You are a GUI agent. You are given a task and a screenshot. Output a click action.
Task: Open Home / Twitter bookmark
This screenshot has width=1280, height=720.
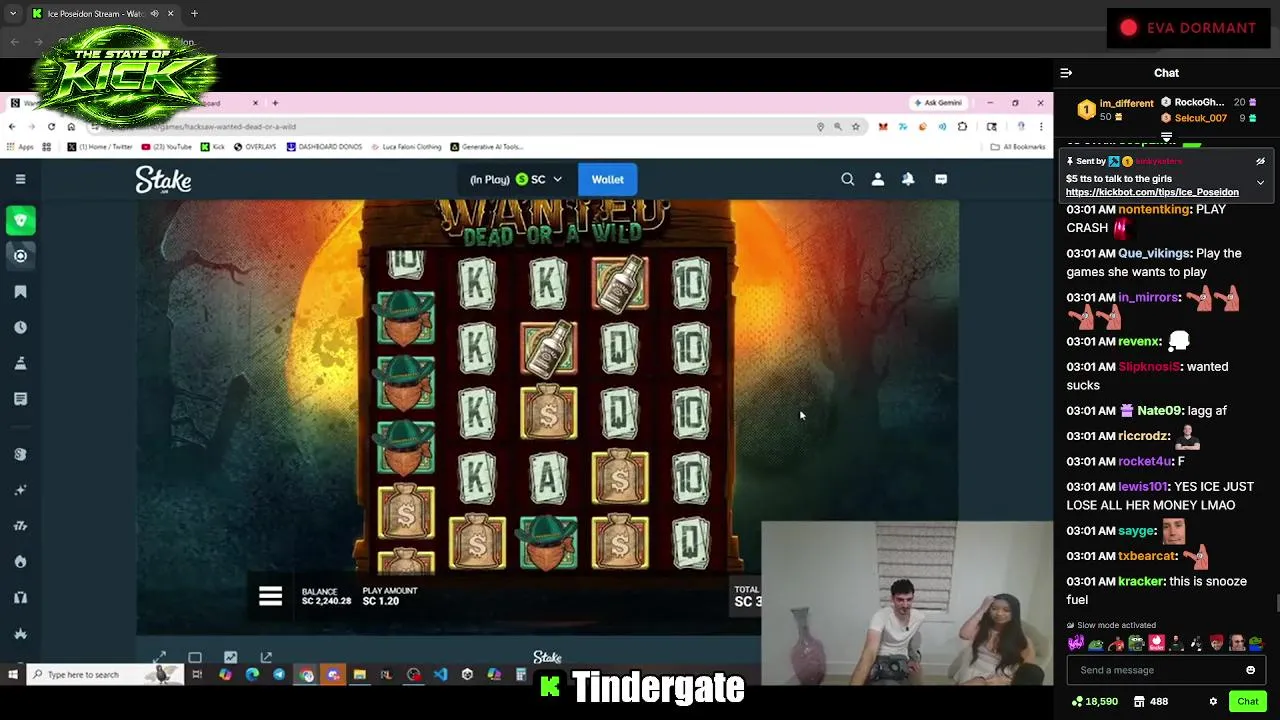[100, 147]
